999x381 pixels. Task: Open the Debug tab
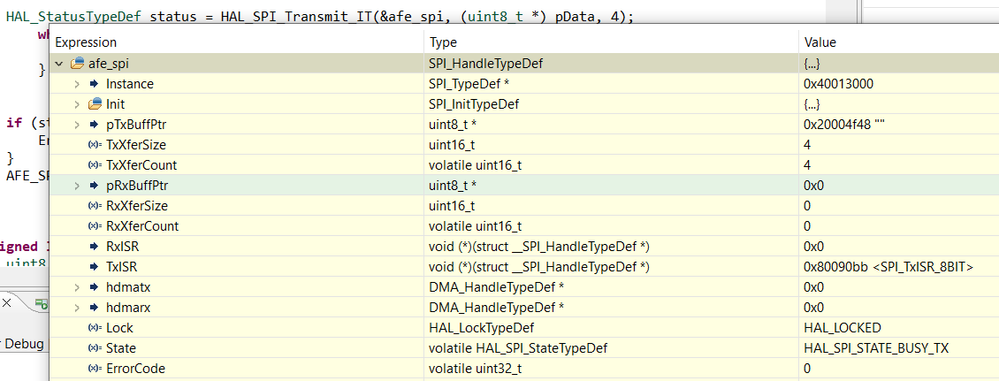pyautogui.click(x=24, y=343)
